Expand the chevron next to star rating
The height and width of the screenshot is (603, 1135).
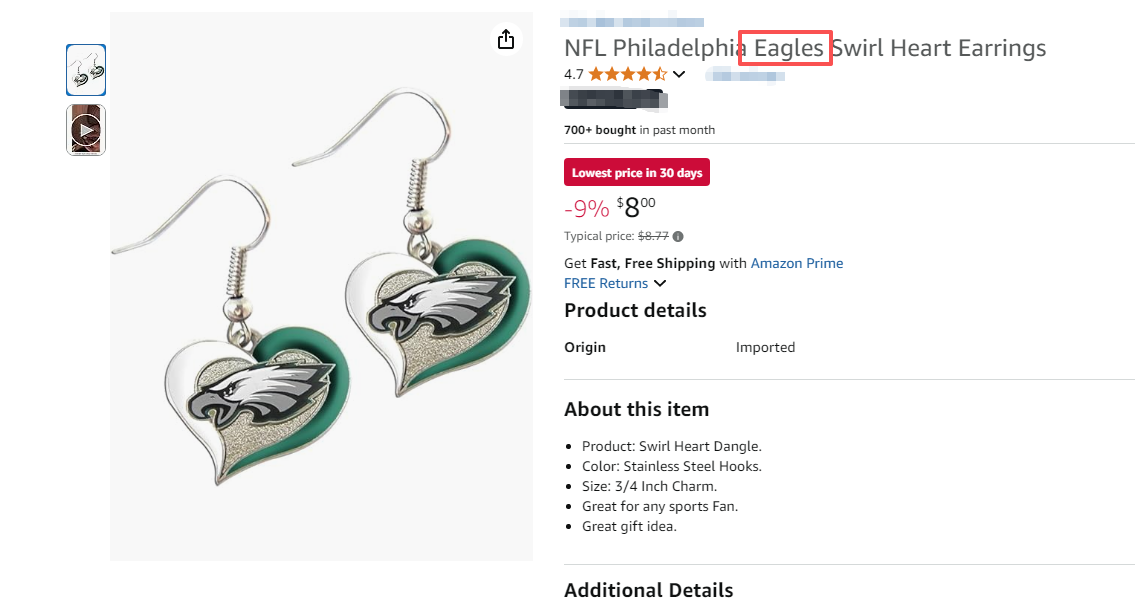click(679, 74)
